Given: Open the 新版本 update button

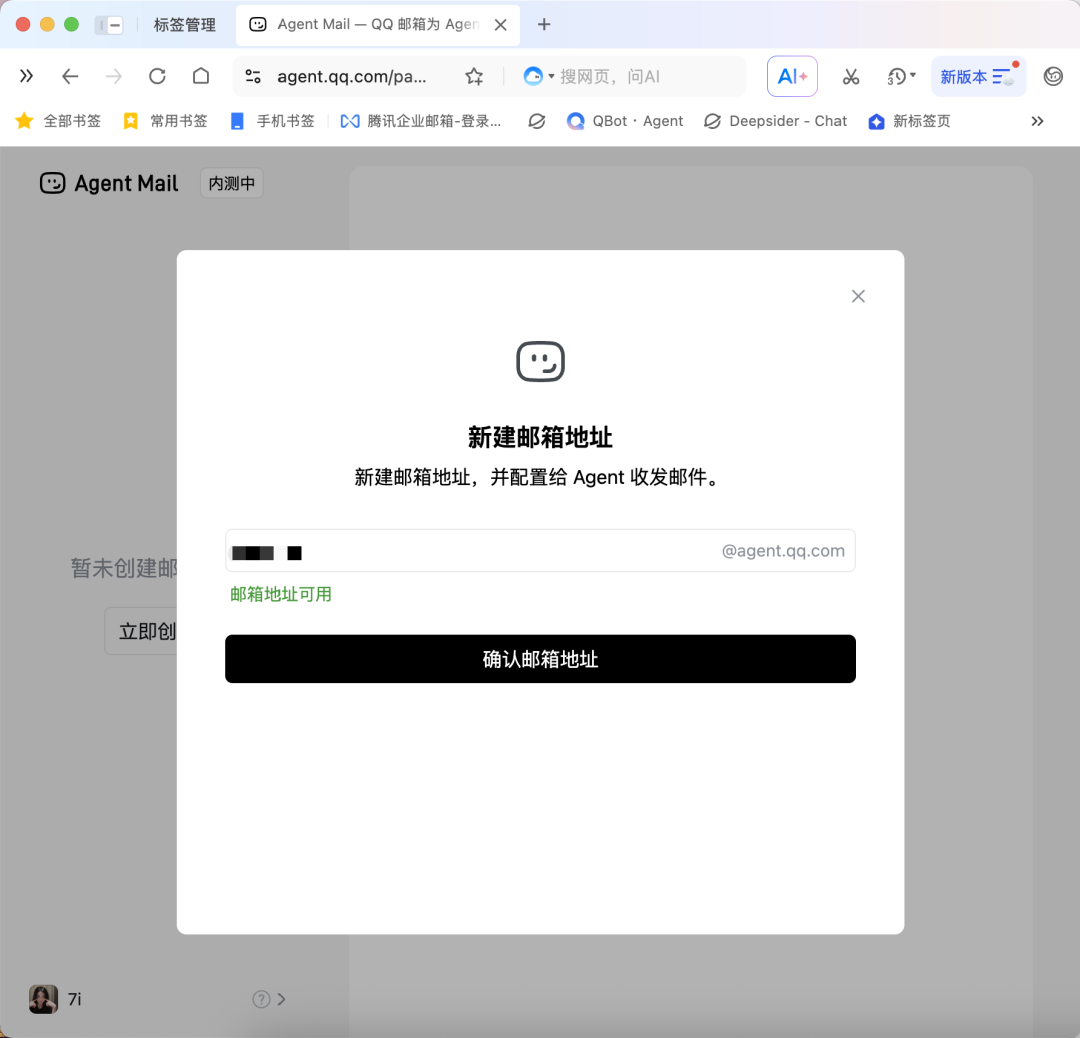Looking at the screenshot, I should tap(979, 76).
